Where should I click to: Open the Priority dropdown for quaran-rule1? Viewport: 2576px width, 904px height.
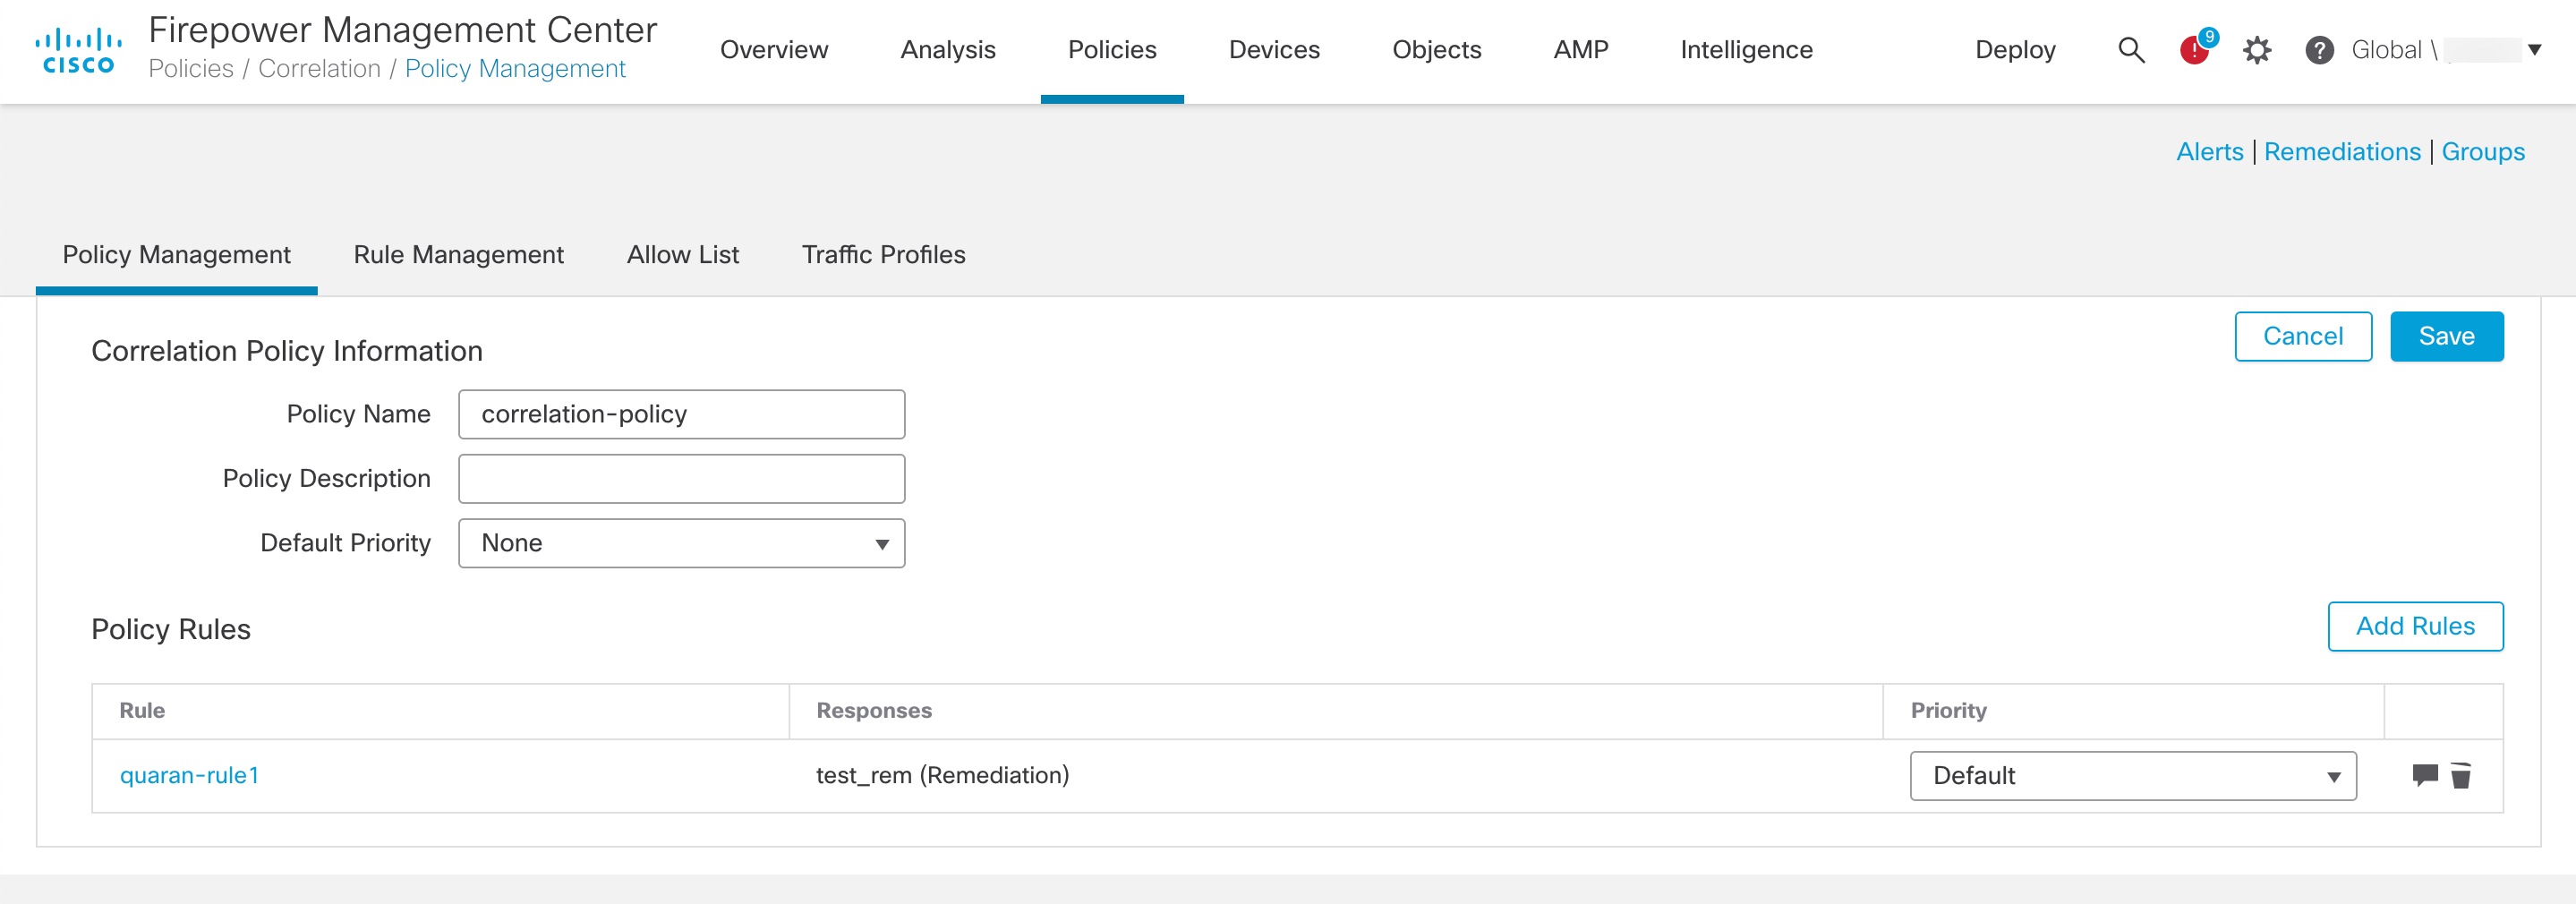coord(2133,775)
